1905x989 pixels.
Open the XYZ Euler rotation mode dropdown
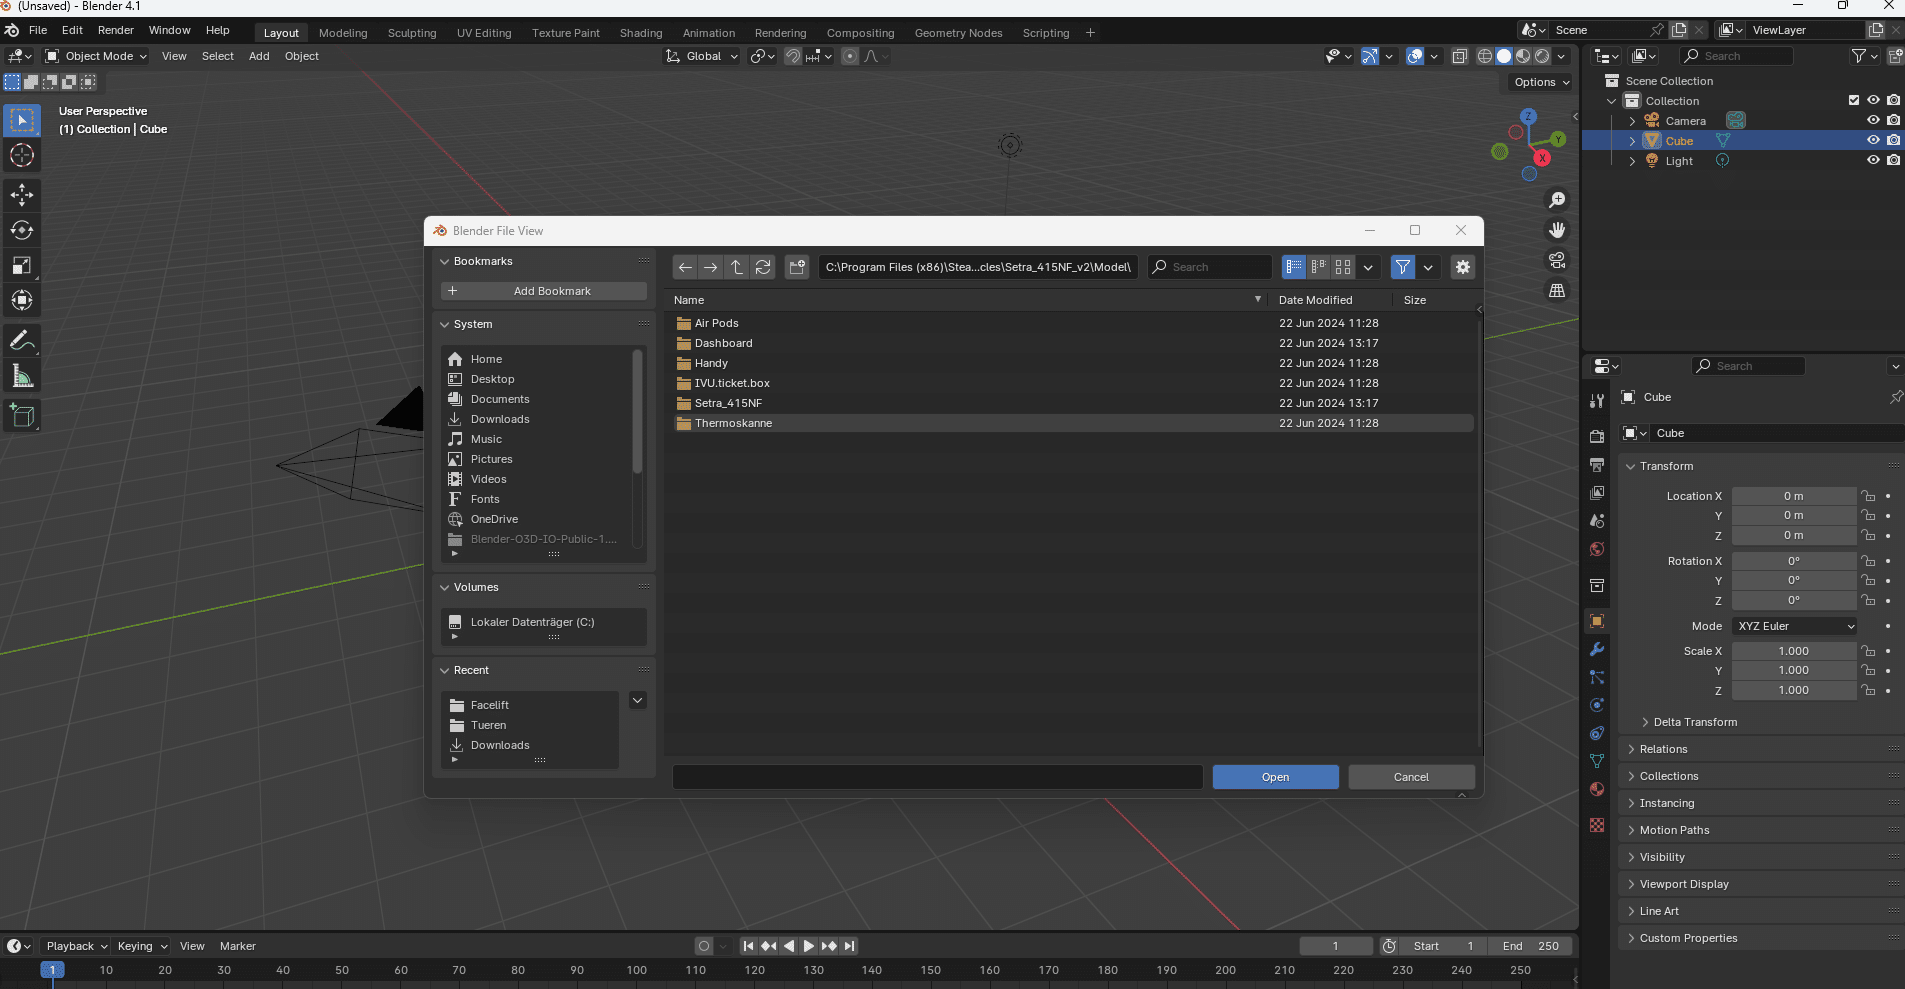point(1795,626)
